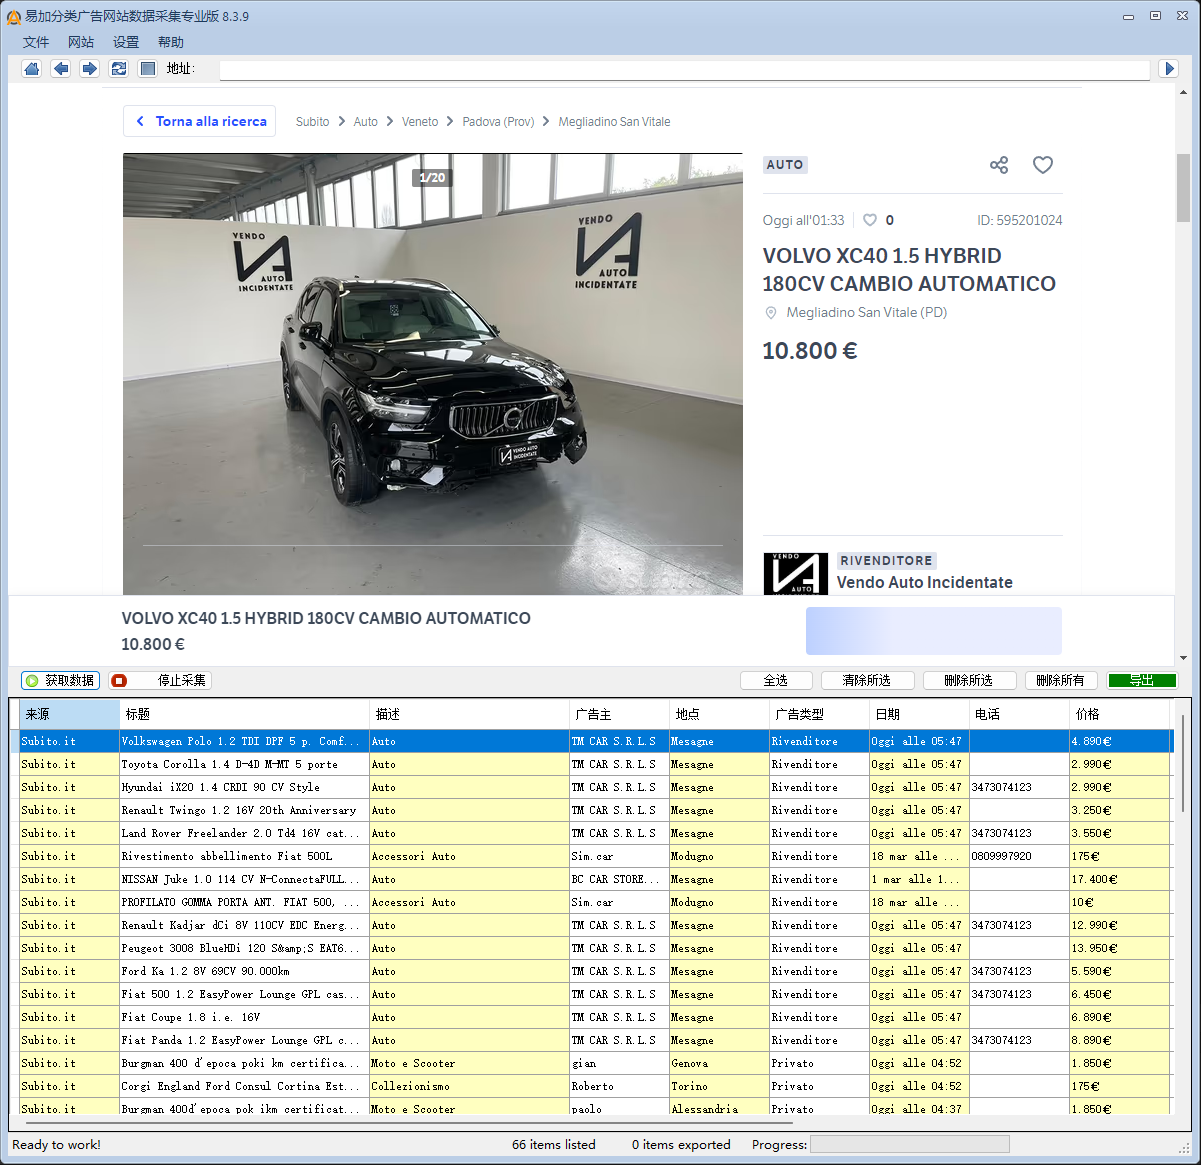Sort the table by 来源 column header

pos(69,714)
